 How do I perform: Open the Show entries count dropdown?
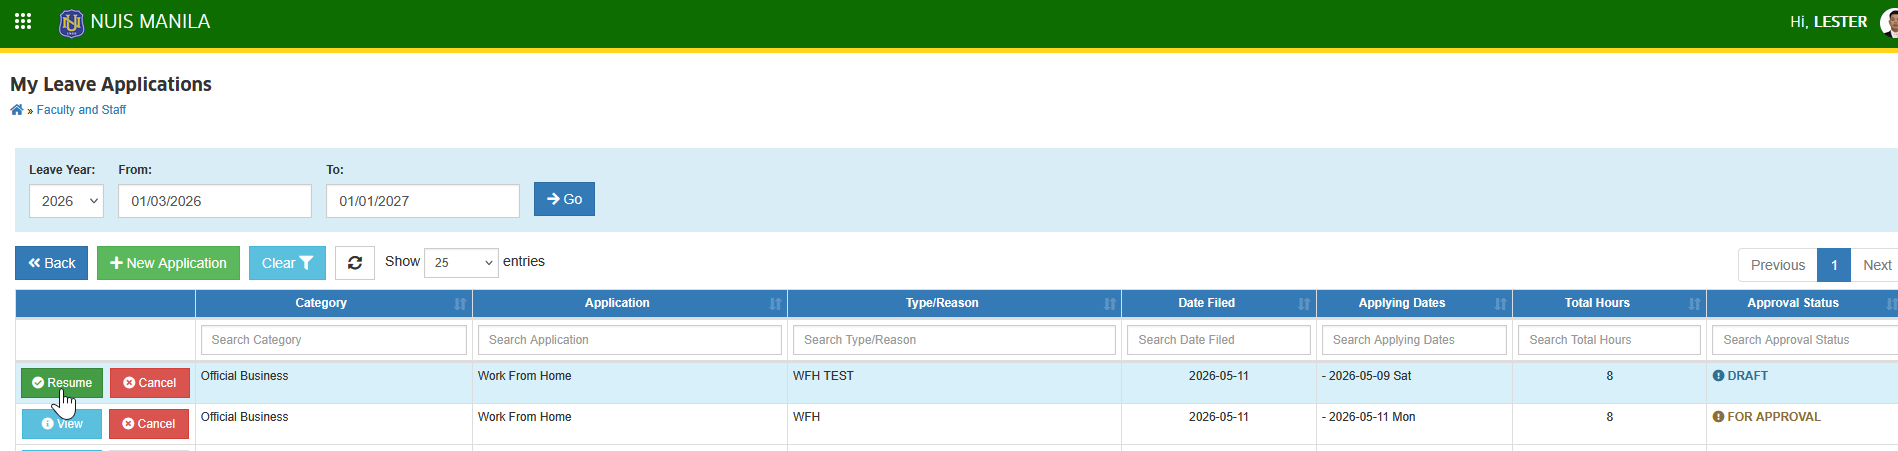pos(461,263)
